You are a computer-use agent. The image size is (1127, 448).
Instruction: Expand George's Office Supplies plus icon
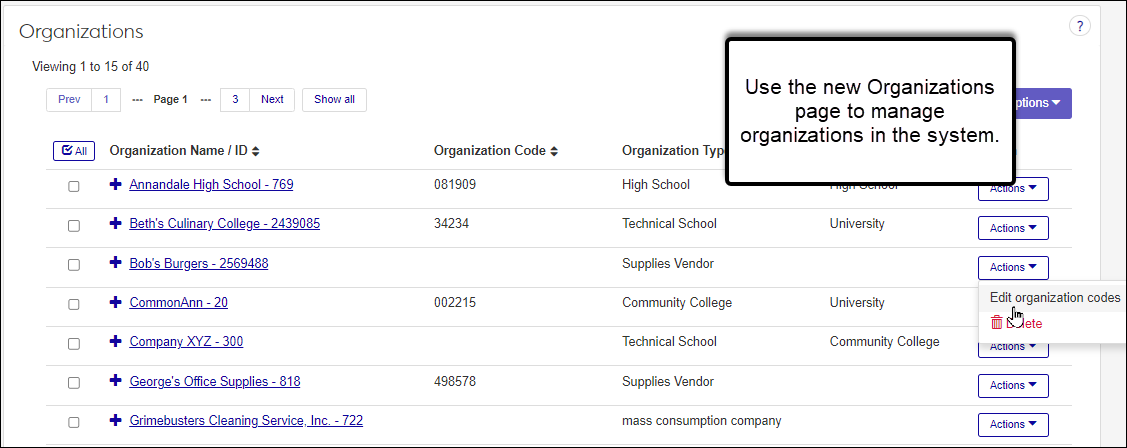click(x=116, y=381)
